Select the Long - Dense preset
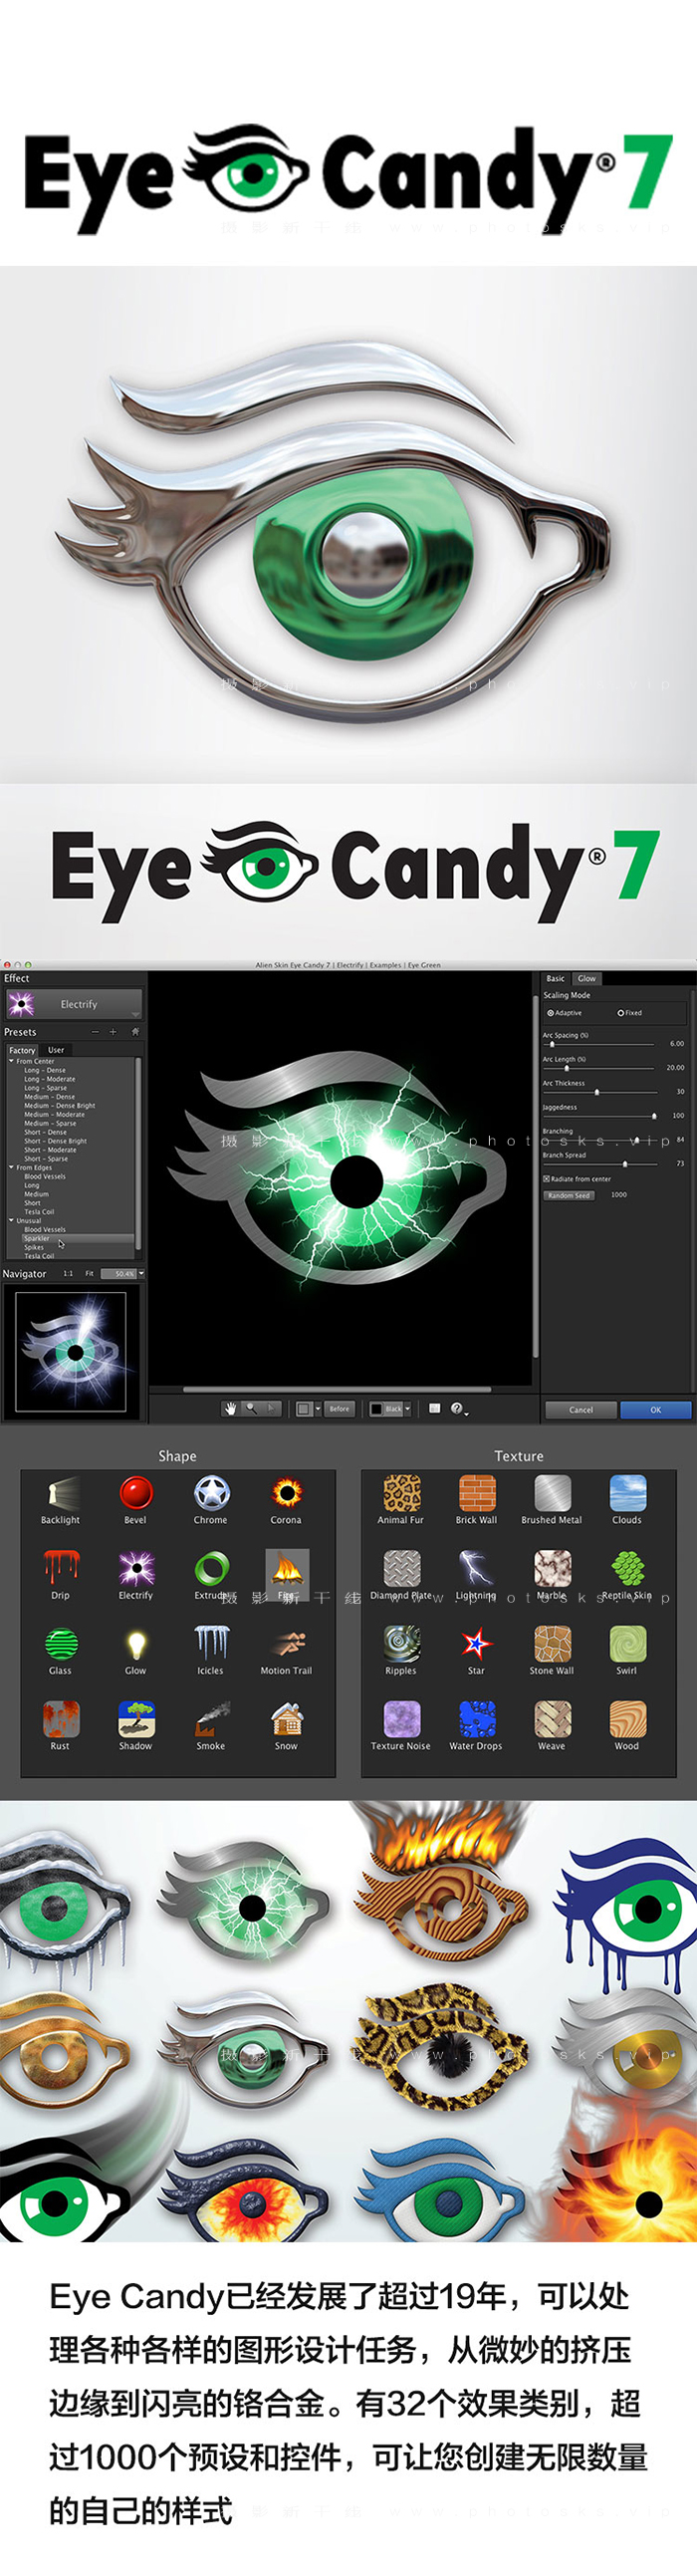Viewport: 697px width, 2576px height. click(45, 1070)
